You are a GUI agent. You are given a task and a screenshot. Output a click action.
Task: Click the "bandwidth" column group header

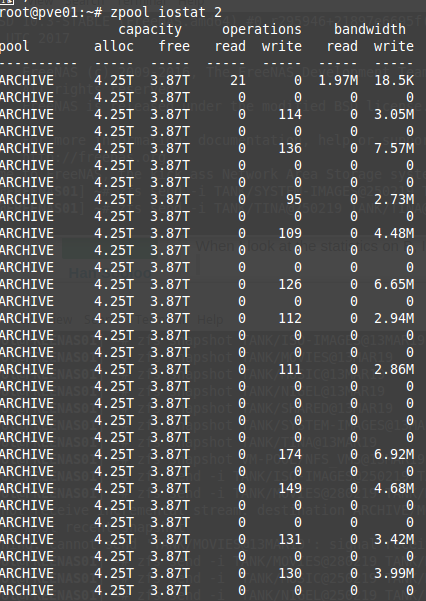pyautogui.click(x=370, y=30)
